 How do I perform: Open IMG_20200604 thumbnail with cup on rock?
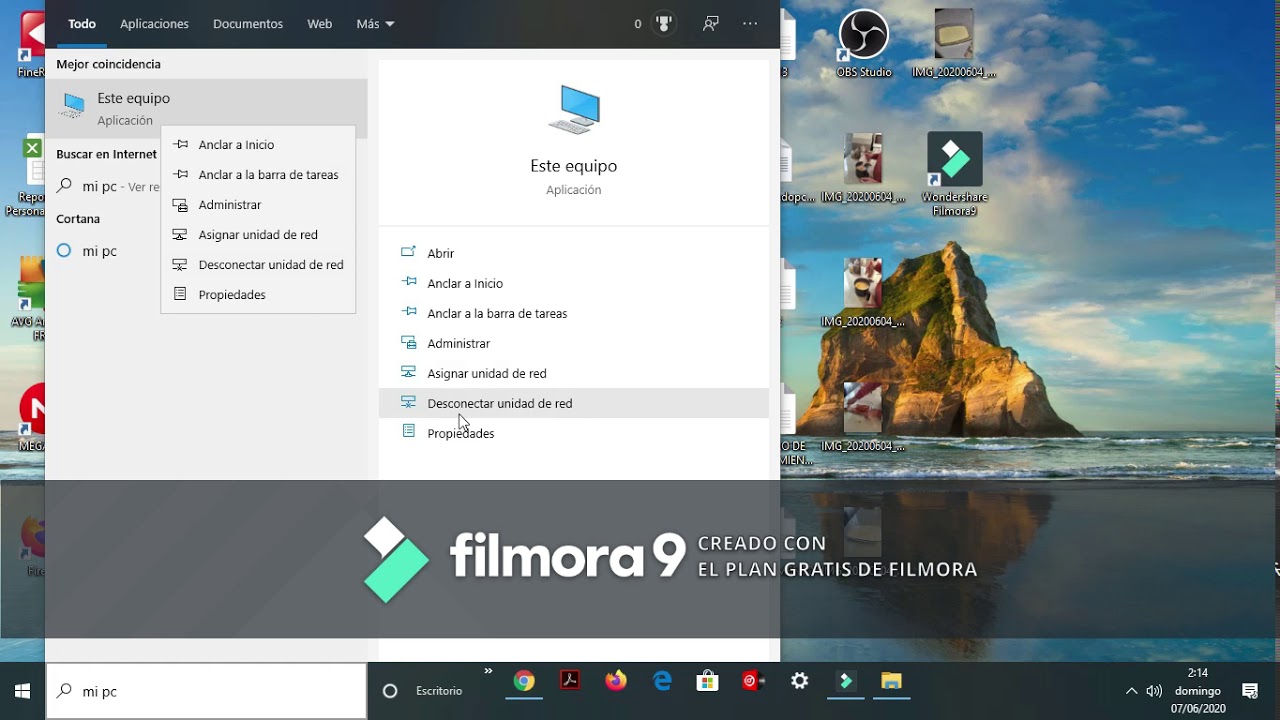[863, 293]
